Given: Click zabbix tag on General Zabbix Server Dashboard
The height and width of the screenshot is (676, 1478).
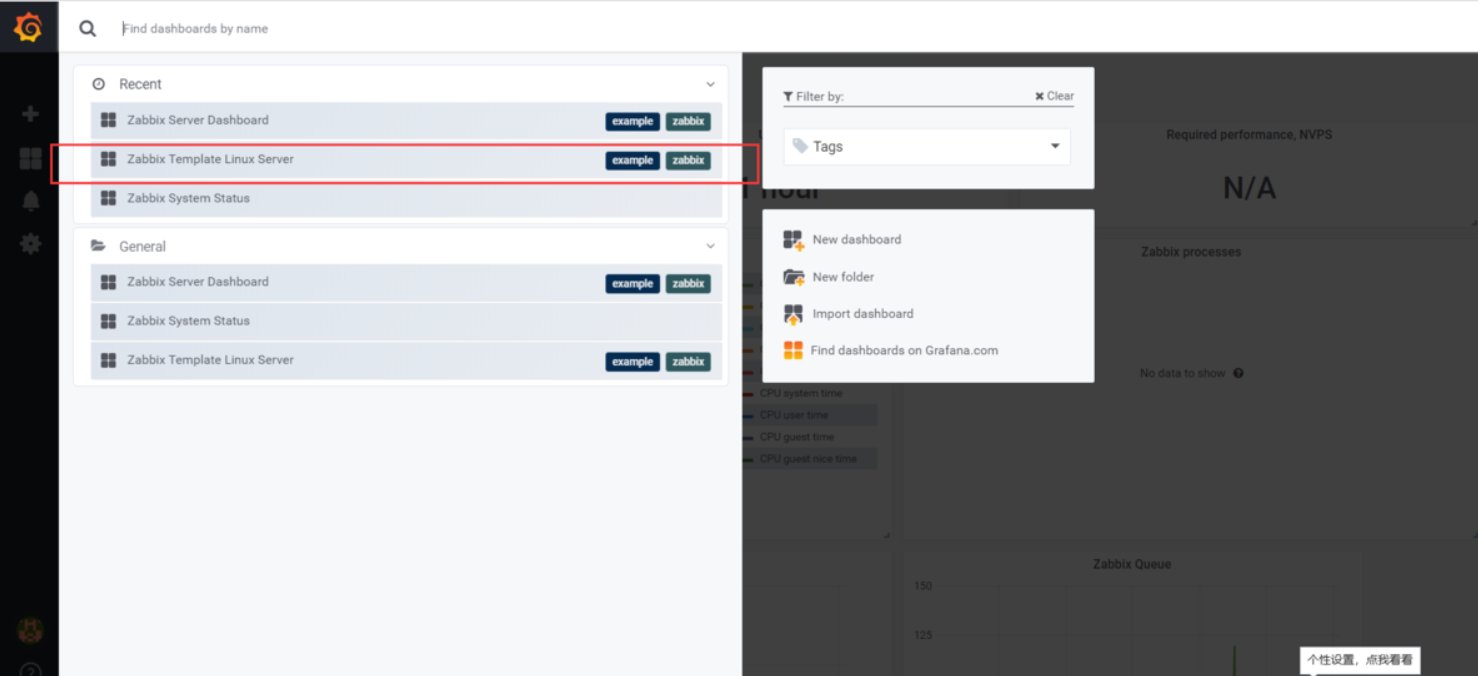Looking at the screenshot, I should pyautogui.click(x=688, y=284).
